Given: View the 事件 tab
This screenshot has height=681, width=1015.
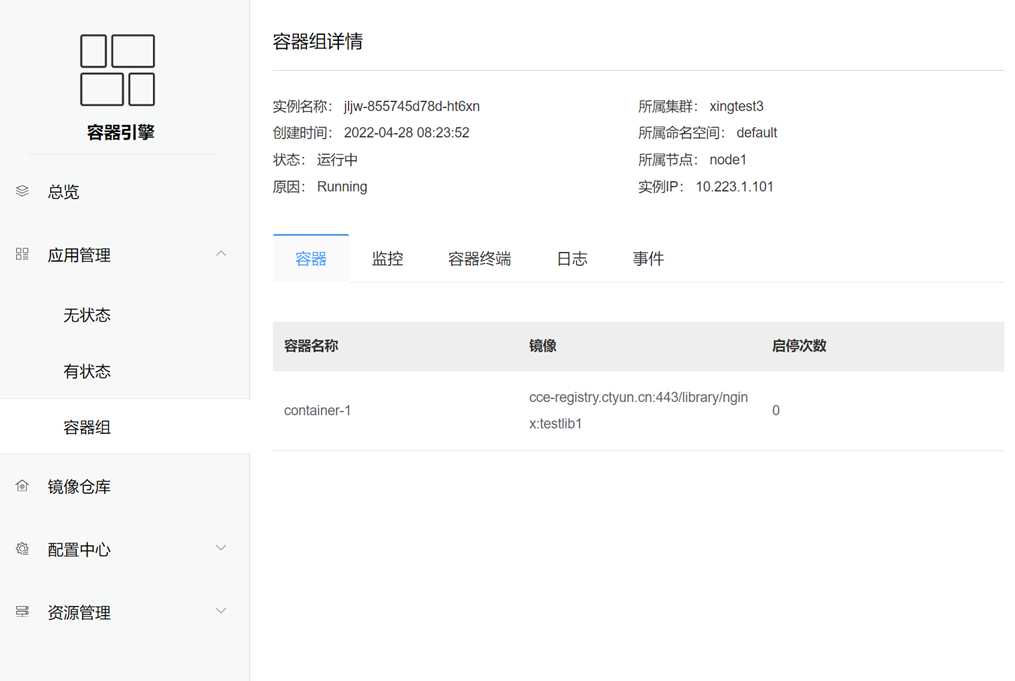Looking at the screenshot, I should click(648, 259).
